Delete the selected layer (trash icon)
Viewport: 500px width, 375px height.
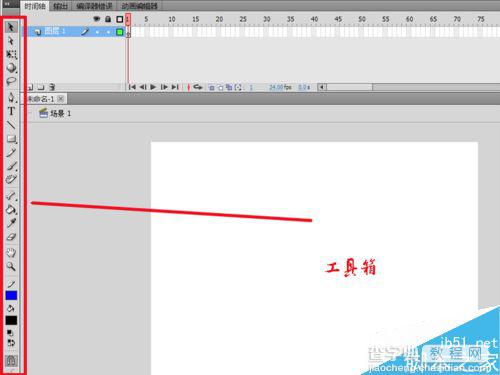[52, 87]
